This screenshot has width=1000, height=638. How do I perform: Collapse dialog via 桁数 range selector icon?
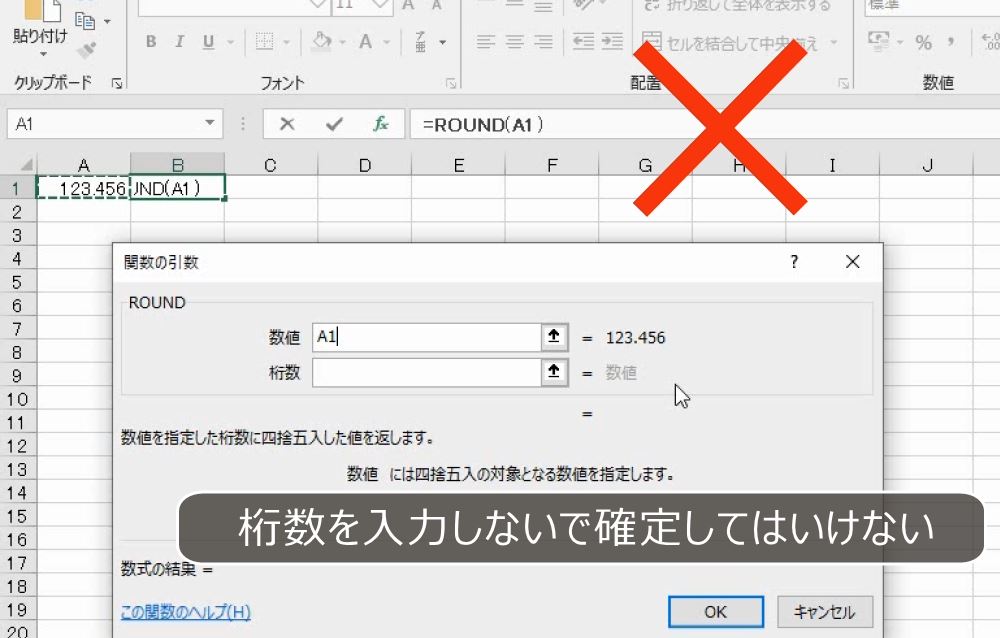pos(554,373)
